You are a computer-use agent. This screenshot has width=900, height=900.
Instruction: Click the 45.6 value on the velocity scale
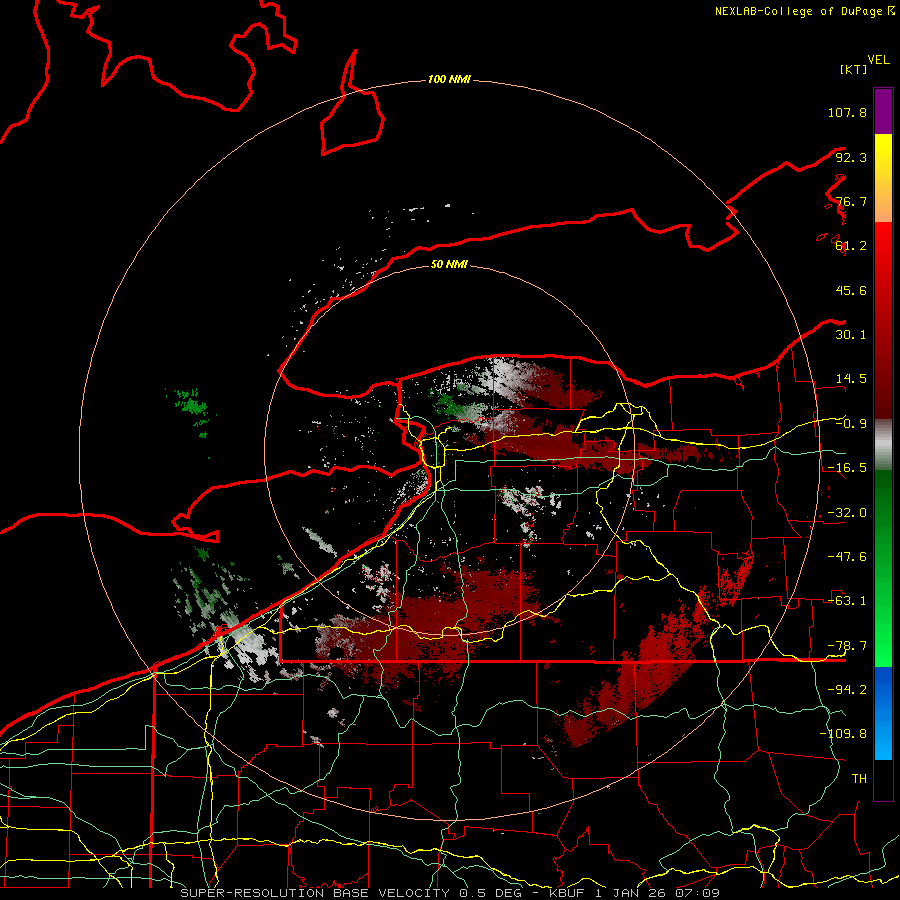tap(851, 290)
